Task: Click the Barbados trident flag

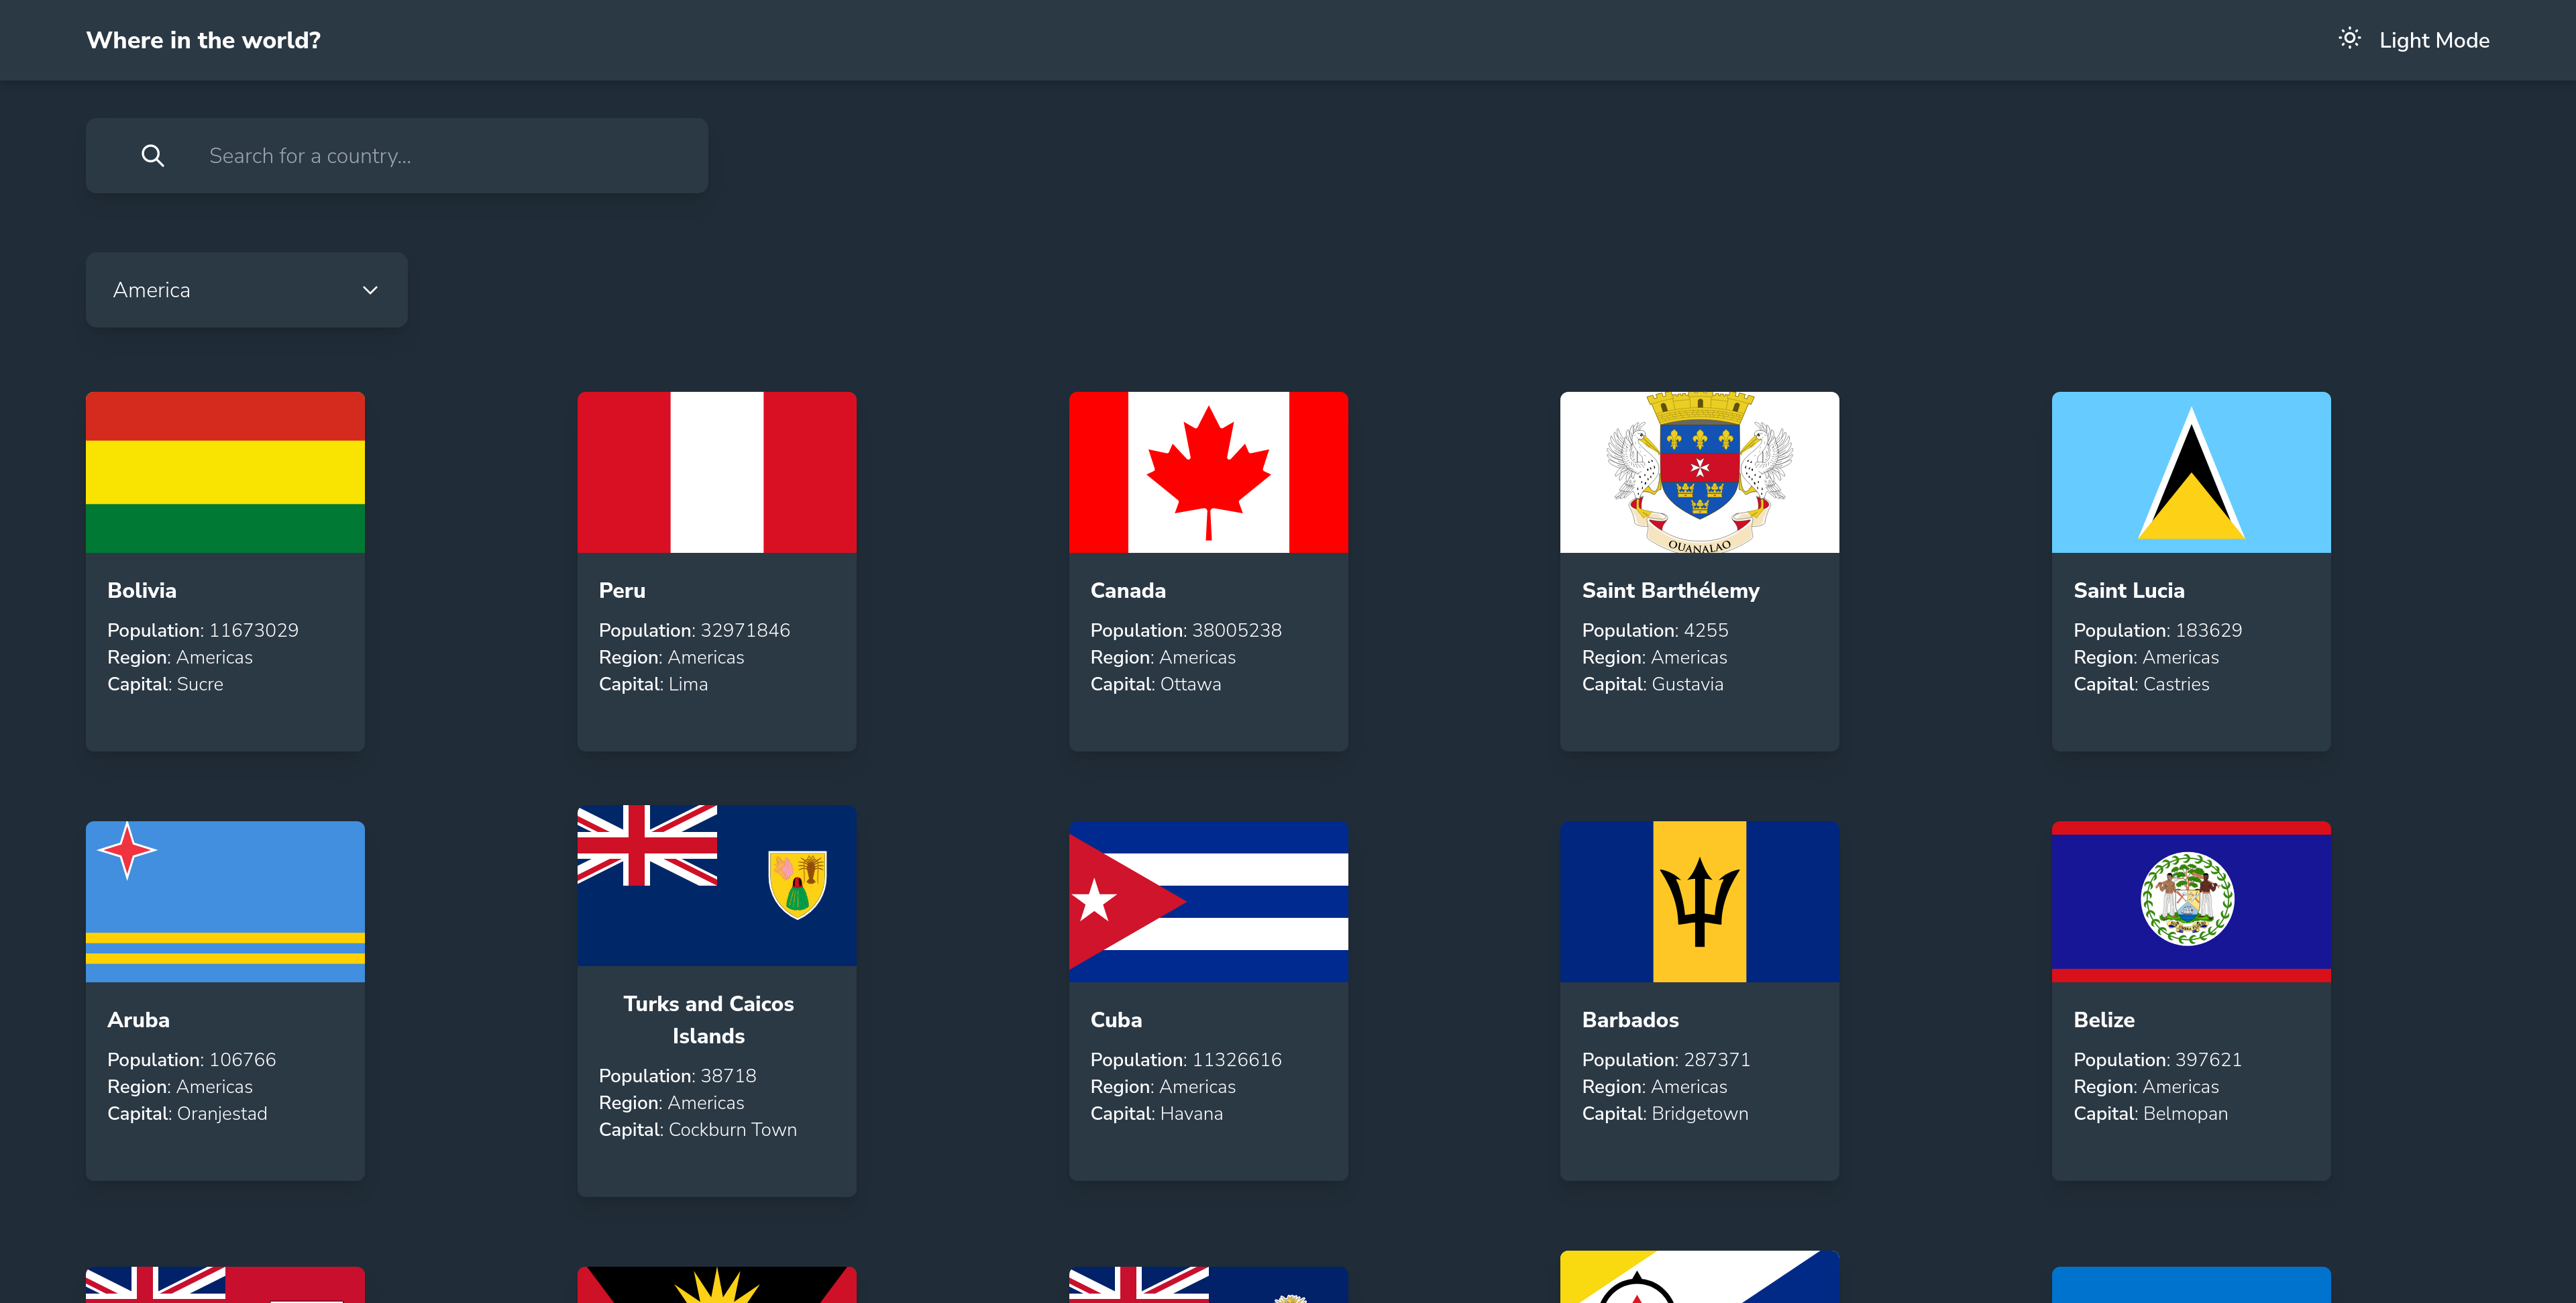Action: click(x=1699, y=901)
